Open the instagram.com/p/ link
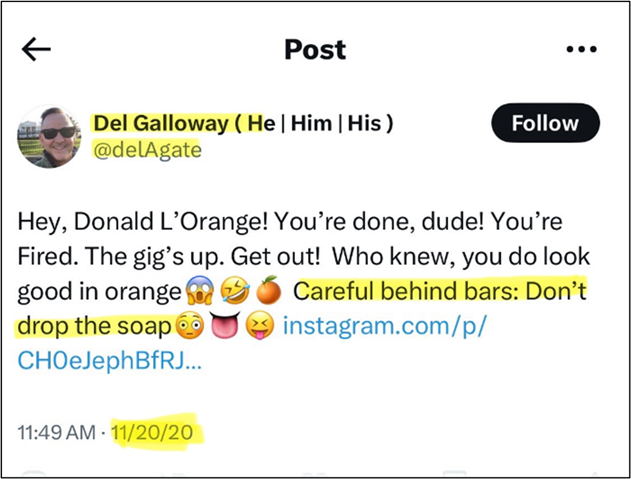The width and height of the screenshot is (631, 479). coord(392,327)
